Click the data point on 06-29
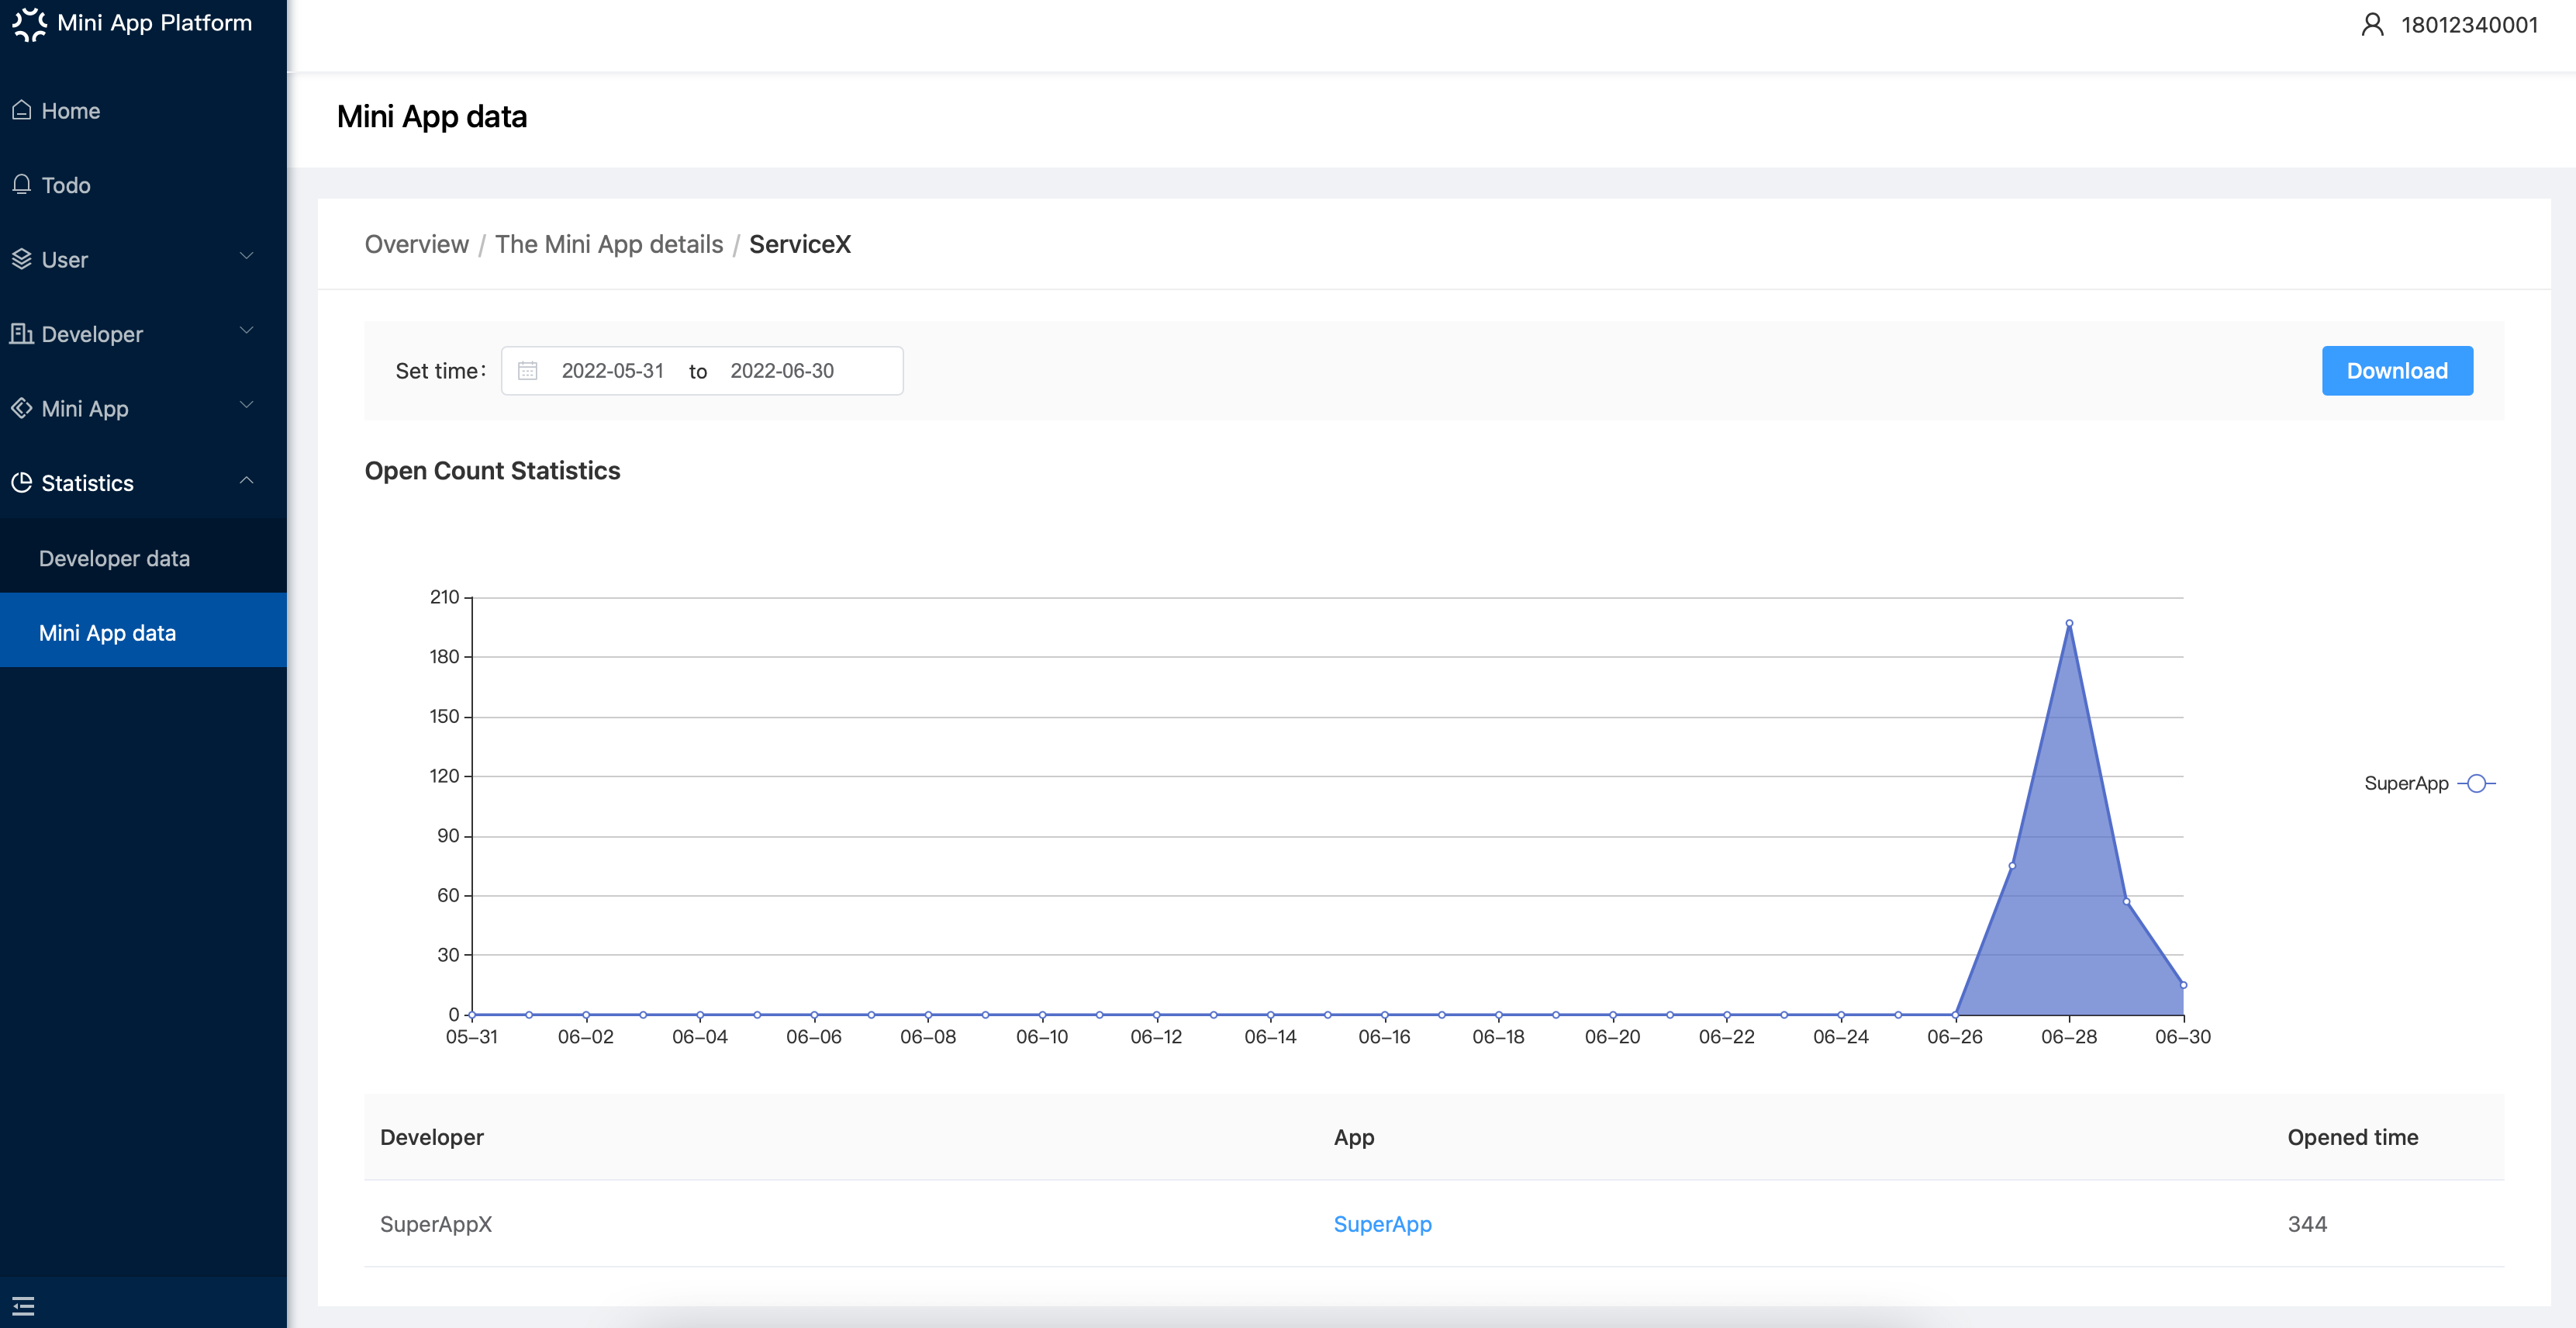2576x1328 pixels. click(2126, 902)
